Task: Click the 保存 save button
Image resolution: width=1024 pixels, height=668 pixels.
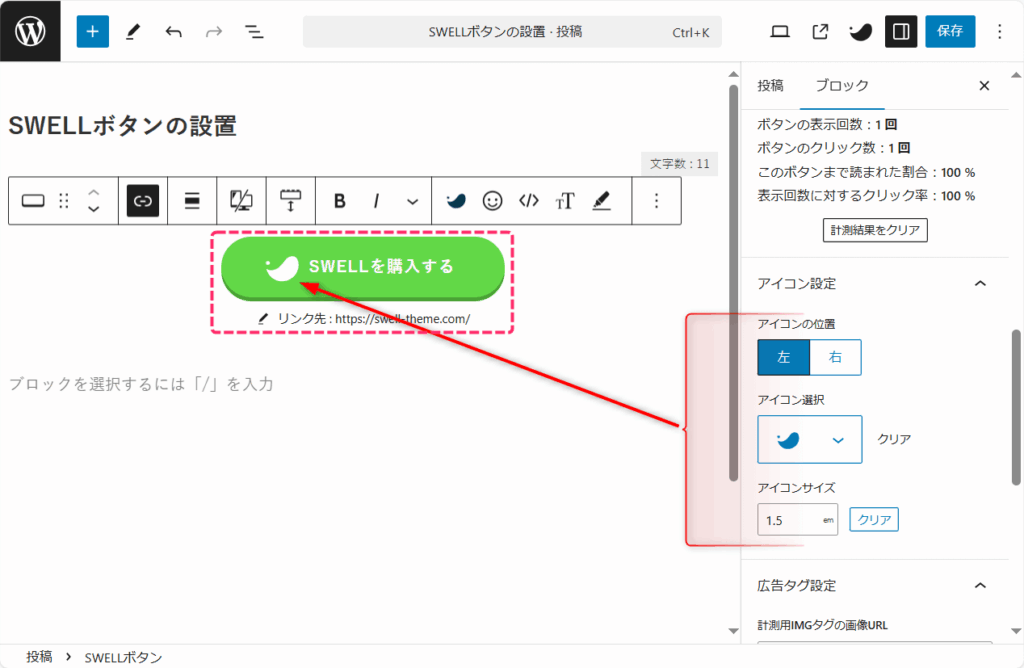Action: tap(949, 31)
